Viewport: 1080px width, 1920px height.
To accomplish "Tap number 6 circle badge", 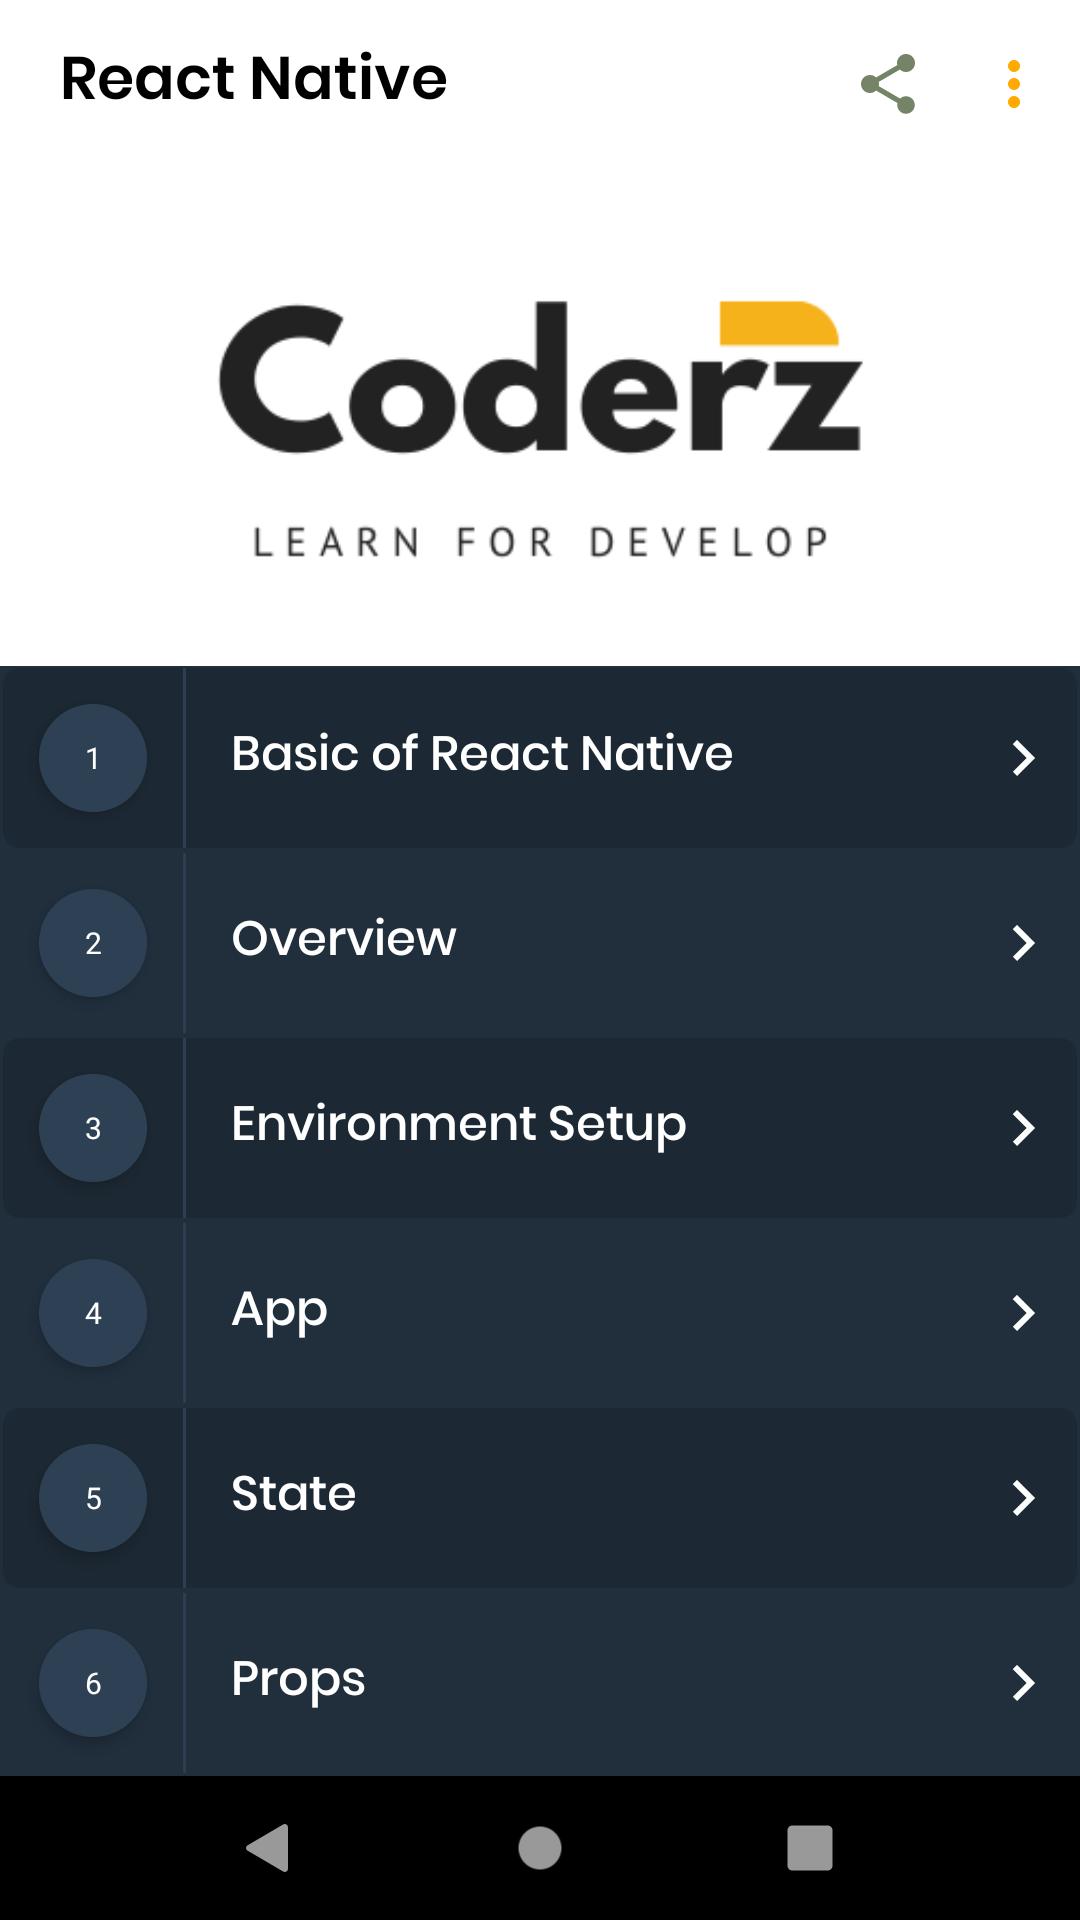I will 93,1683.
